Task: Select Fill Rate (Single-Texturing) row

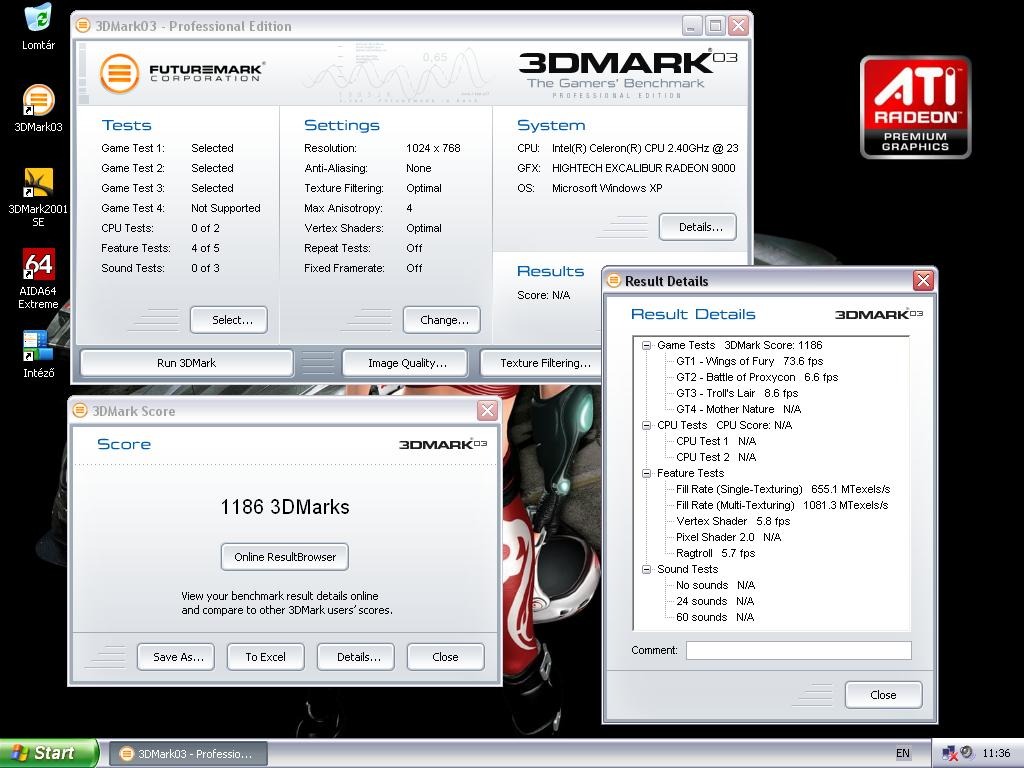Action: pos(783,489)
